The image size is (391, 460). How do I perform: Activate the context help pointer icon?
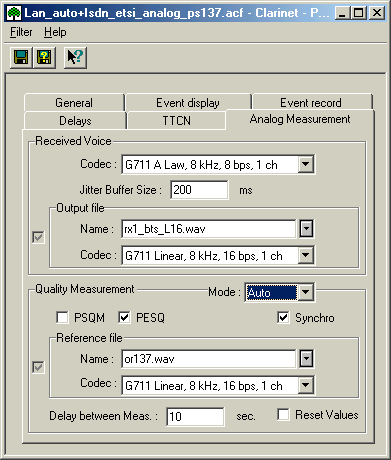pos(75,58)
